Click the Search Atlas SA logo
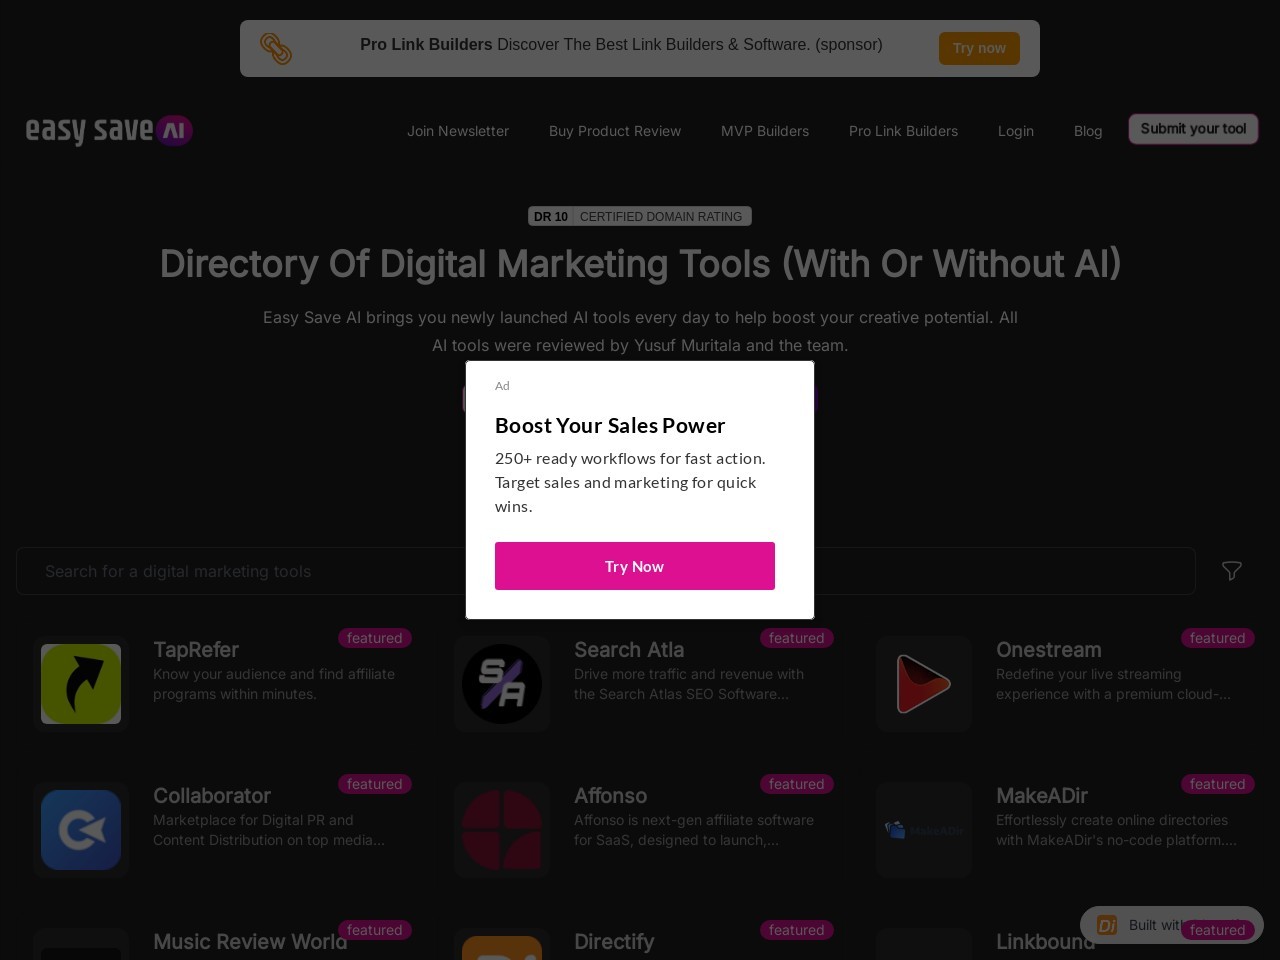The height and width of the screenshot is (960, 1280). click(502, 684)
